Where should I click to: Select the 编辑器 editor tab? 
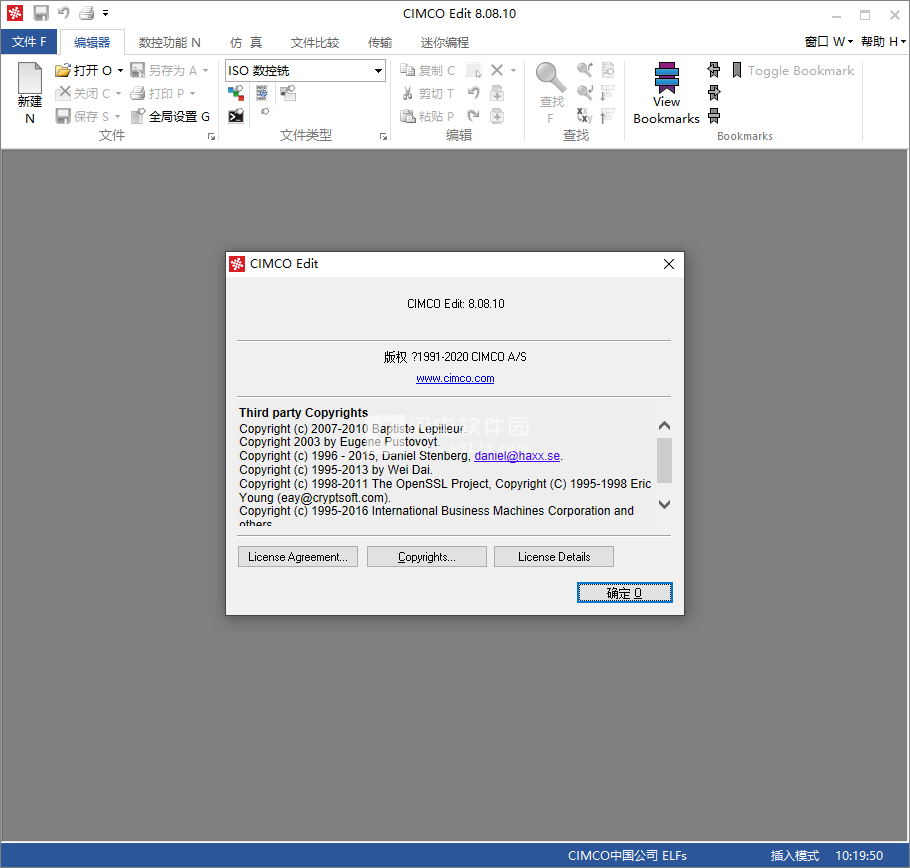(92, 42)
